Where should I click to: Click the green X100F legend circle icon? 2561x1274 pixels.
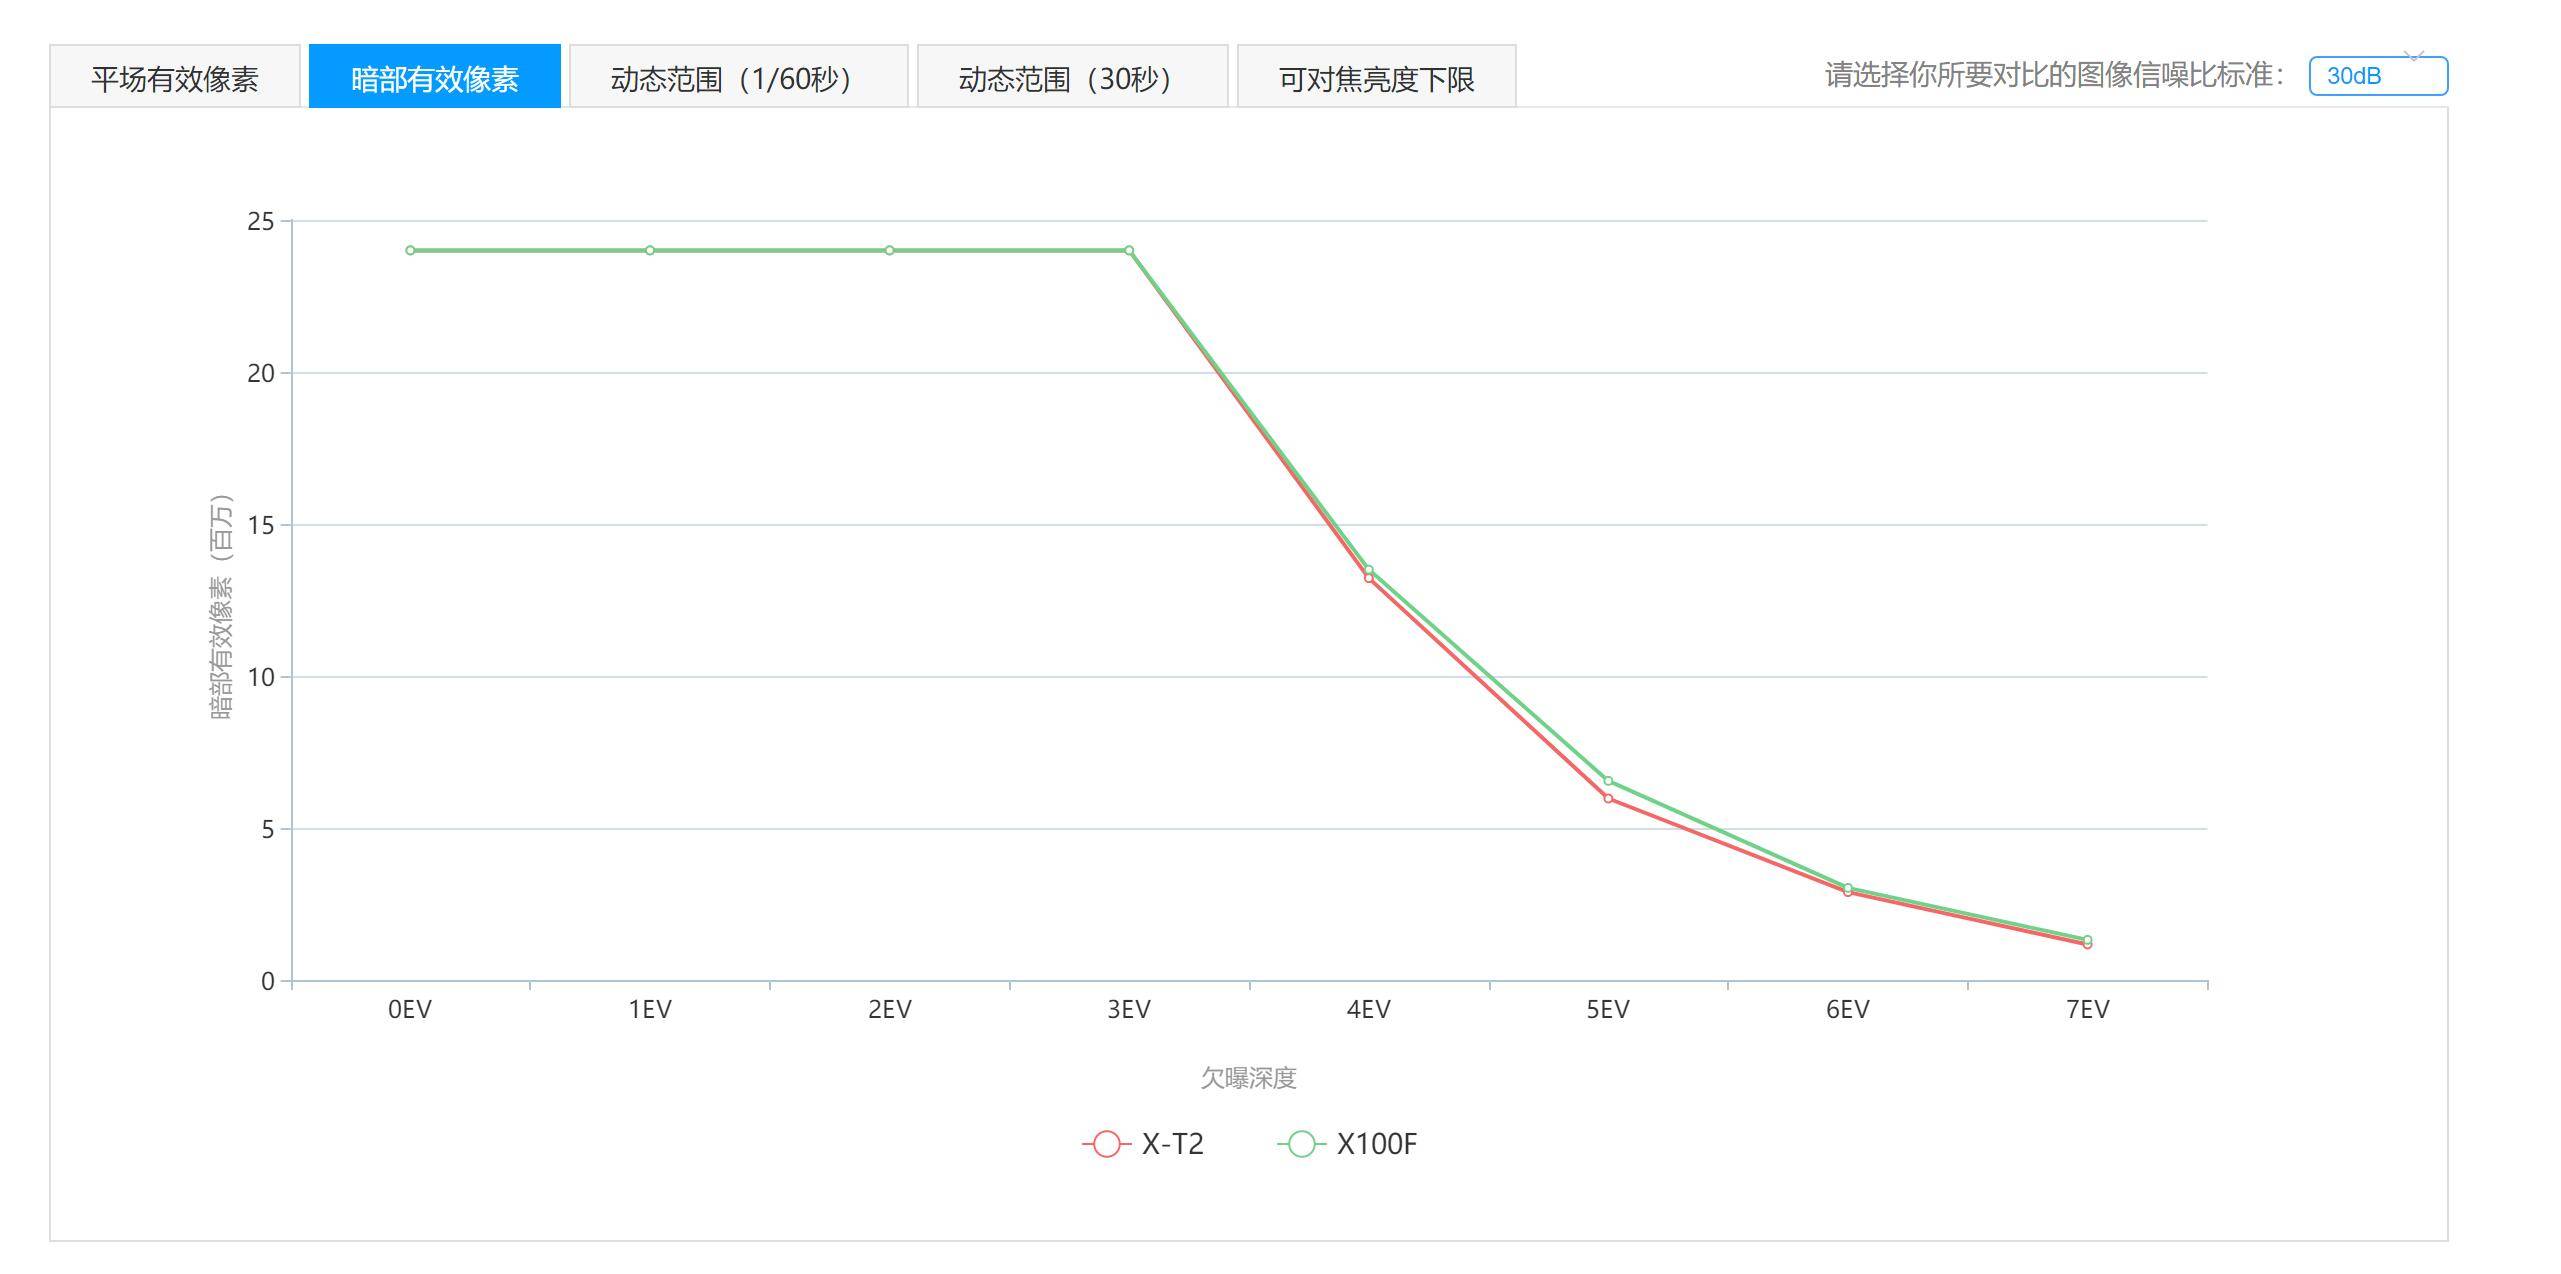click(1301, 1144)
